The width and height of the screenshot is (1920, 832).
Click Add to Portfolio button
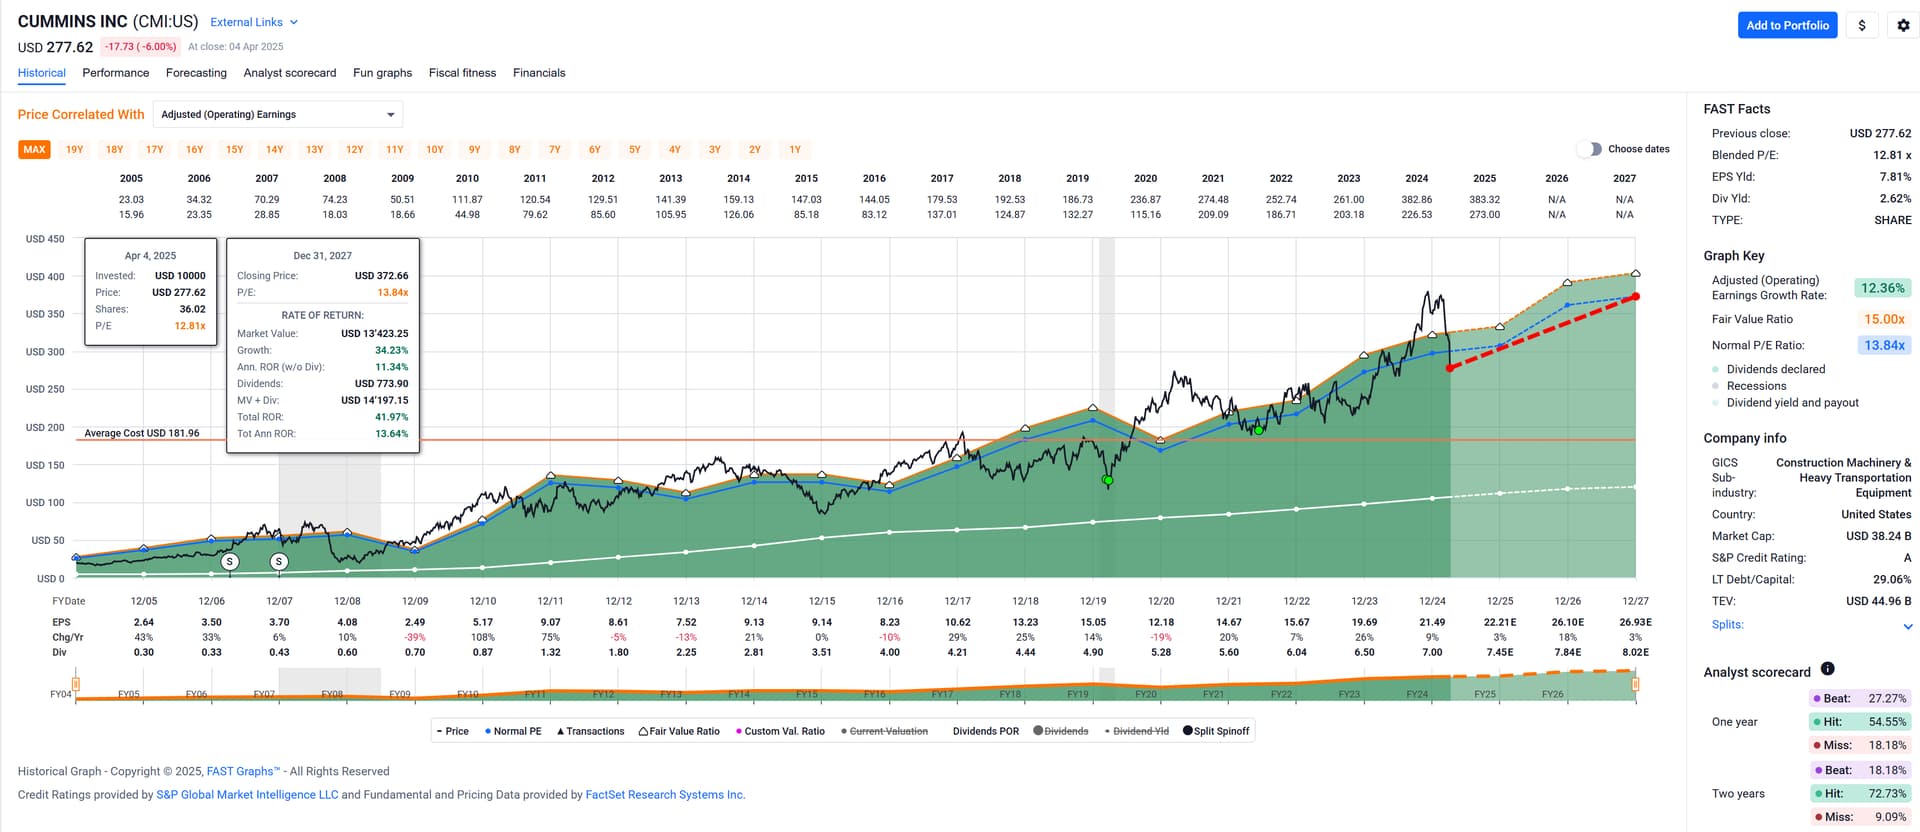coord(1787,26)
